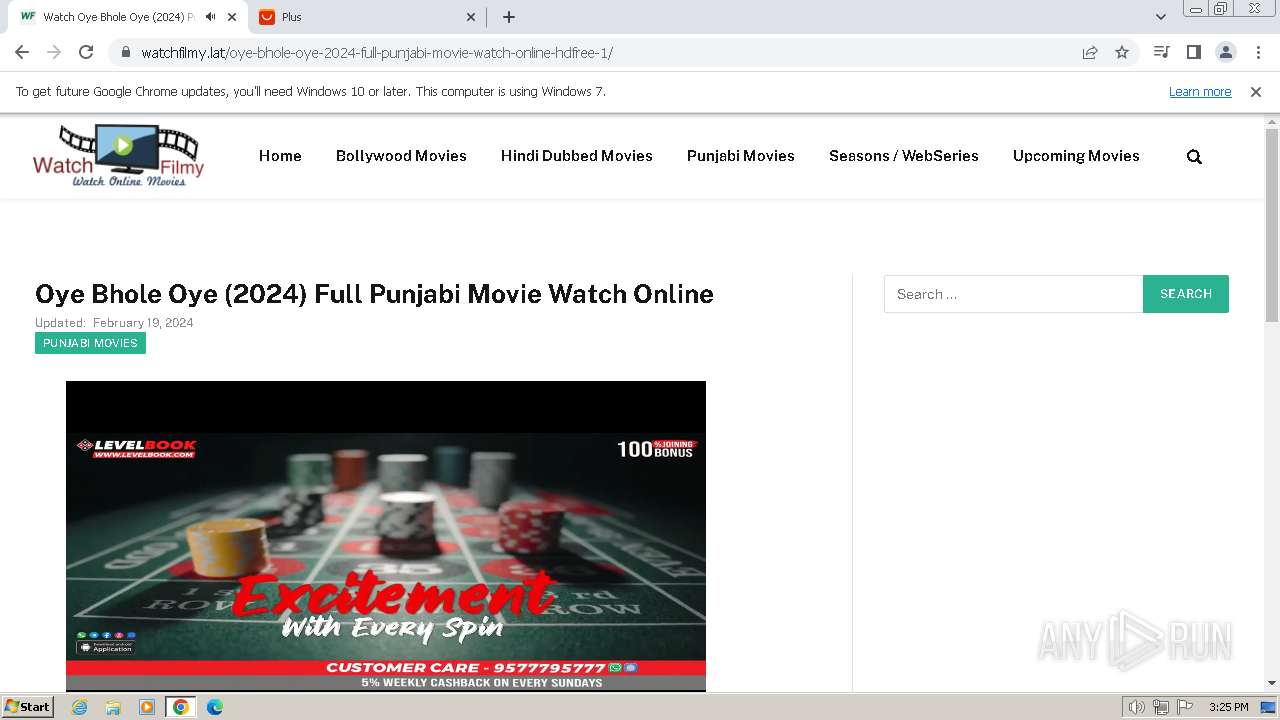Screen dimensions: 1280x720
Task: Click the green SEARCH button
Action: pyautogui.click(x=1186, y=294)
